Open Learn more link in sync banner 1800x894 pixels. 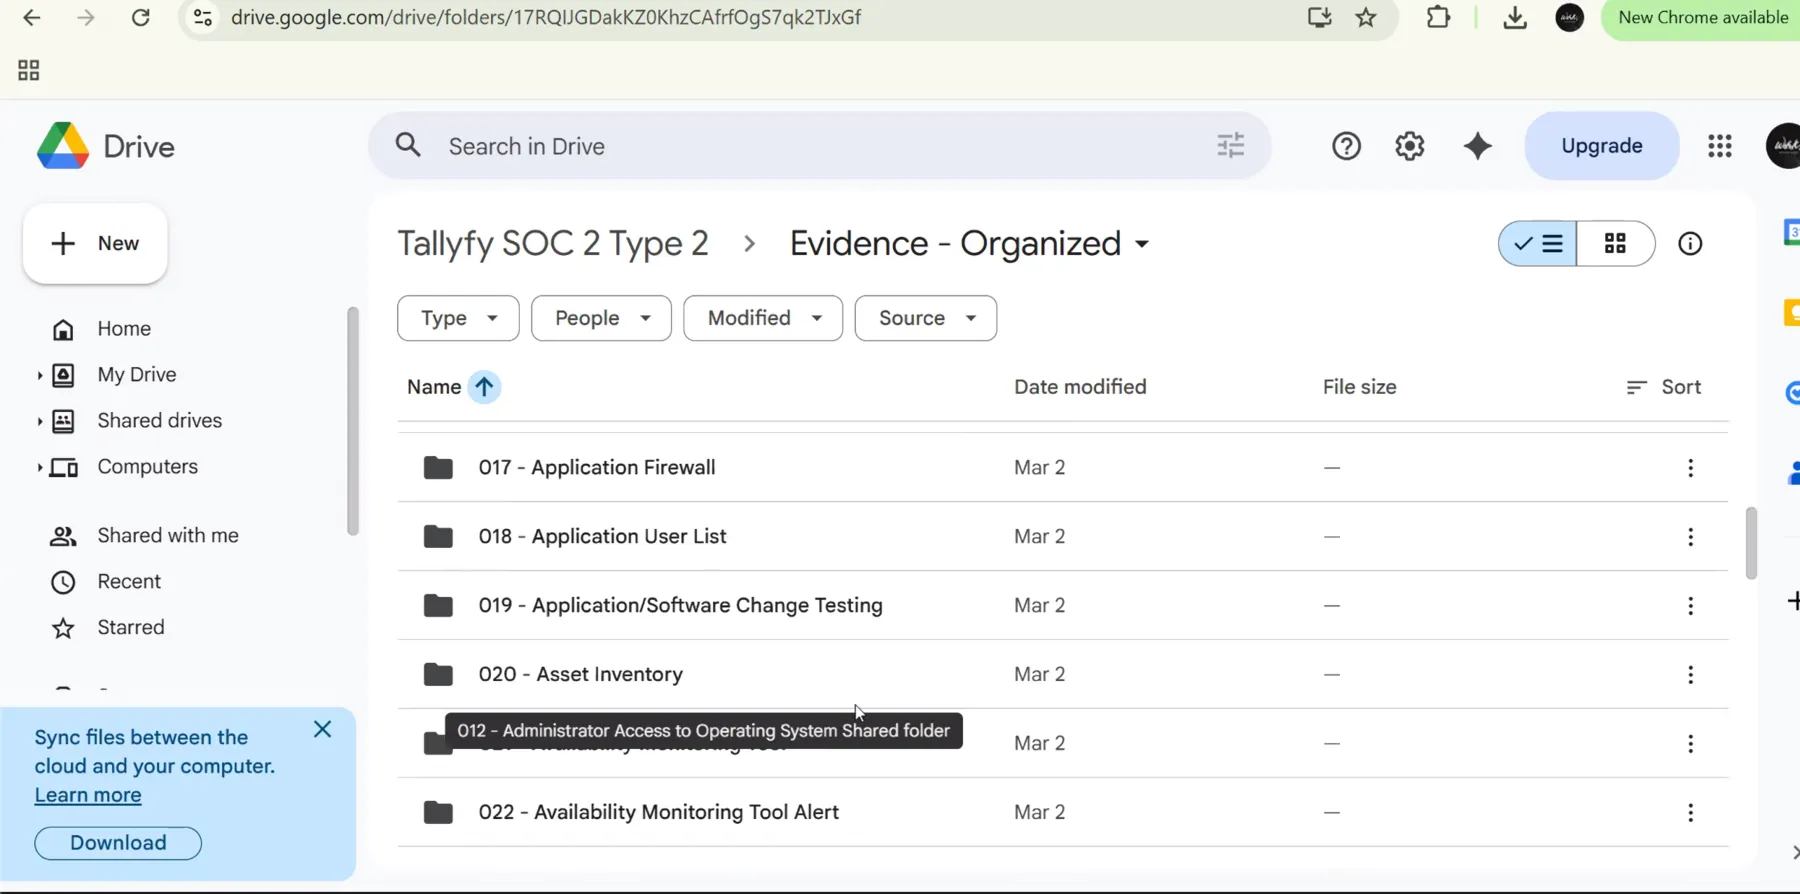tap(88, 795)
